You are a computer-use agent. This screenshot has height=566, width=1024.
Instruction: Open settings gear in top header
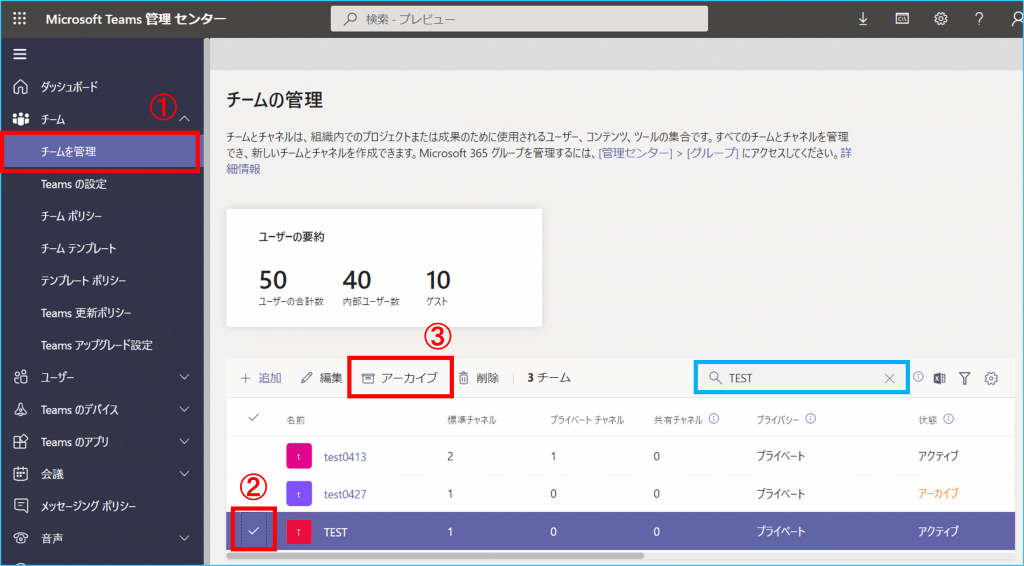pos(941,19)
